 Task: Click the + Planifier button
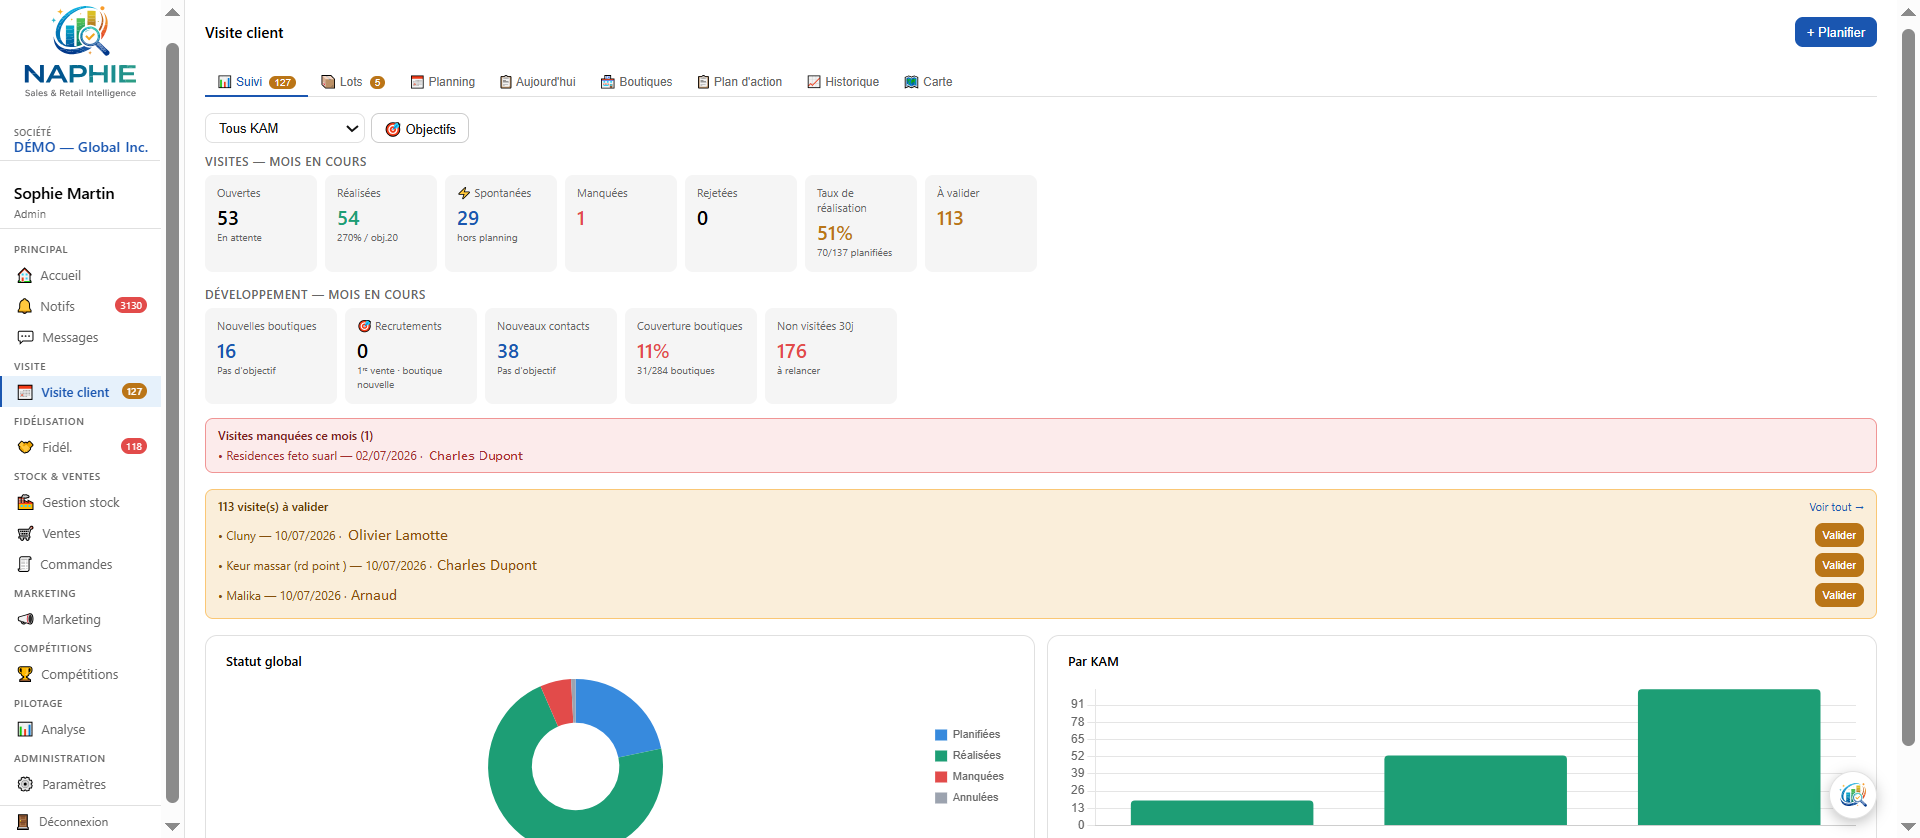pos(1835,32)
